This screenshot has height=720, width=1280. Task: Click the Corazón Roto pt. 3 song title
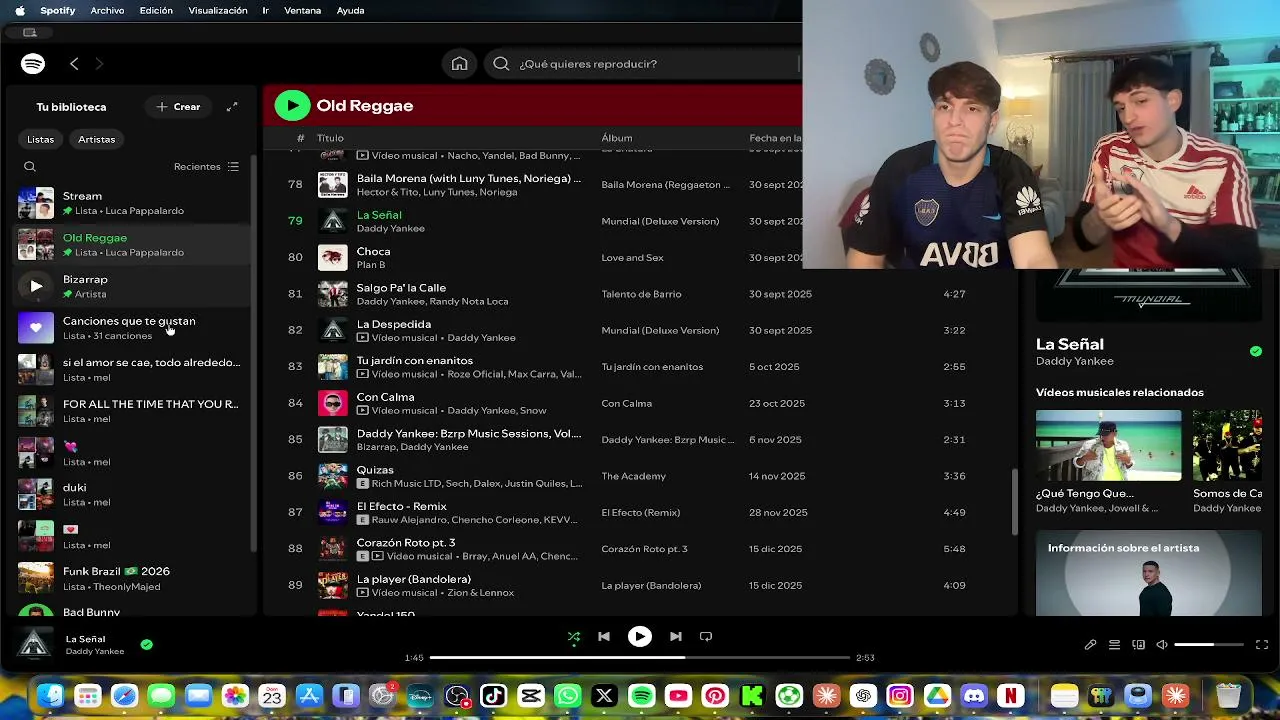click(406, 543)
